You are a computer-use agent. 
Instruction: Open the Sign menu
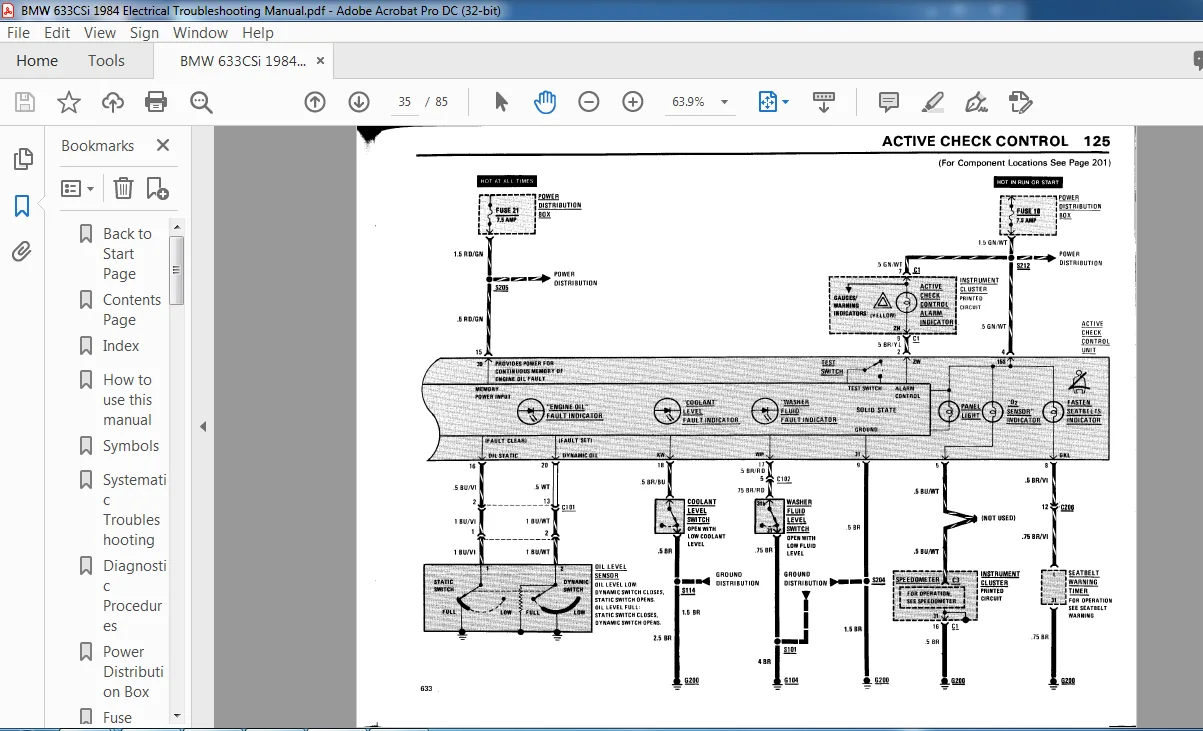click(144, 32)
